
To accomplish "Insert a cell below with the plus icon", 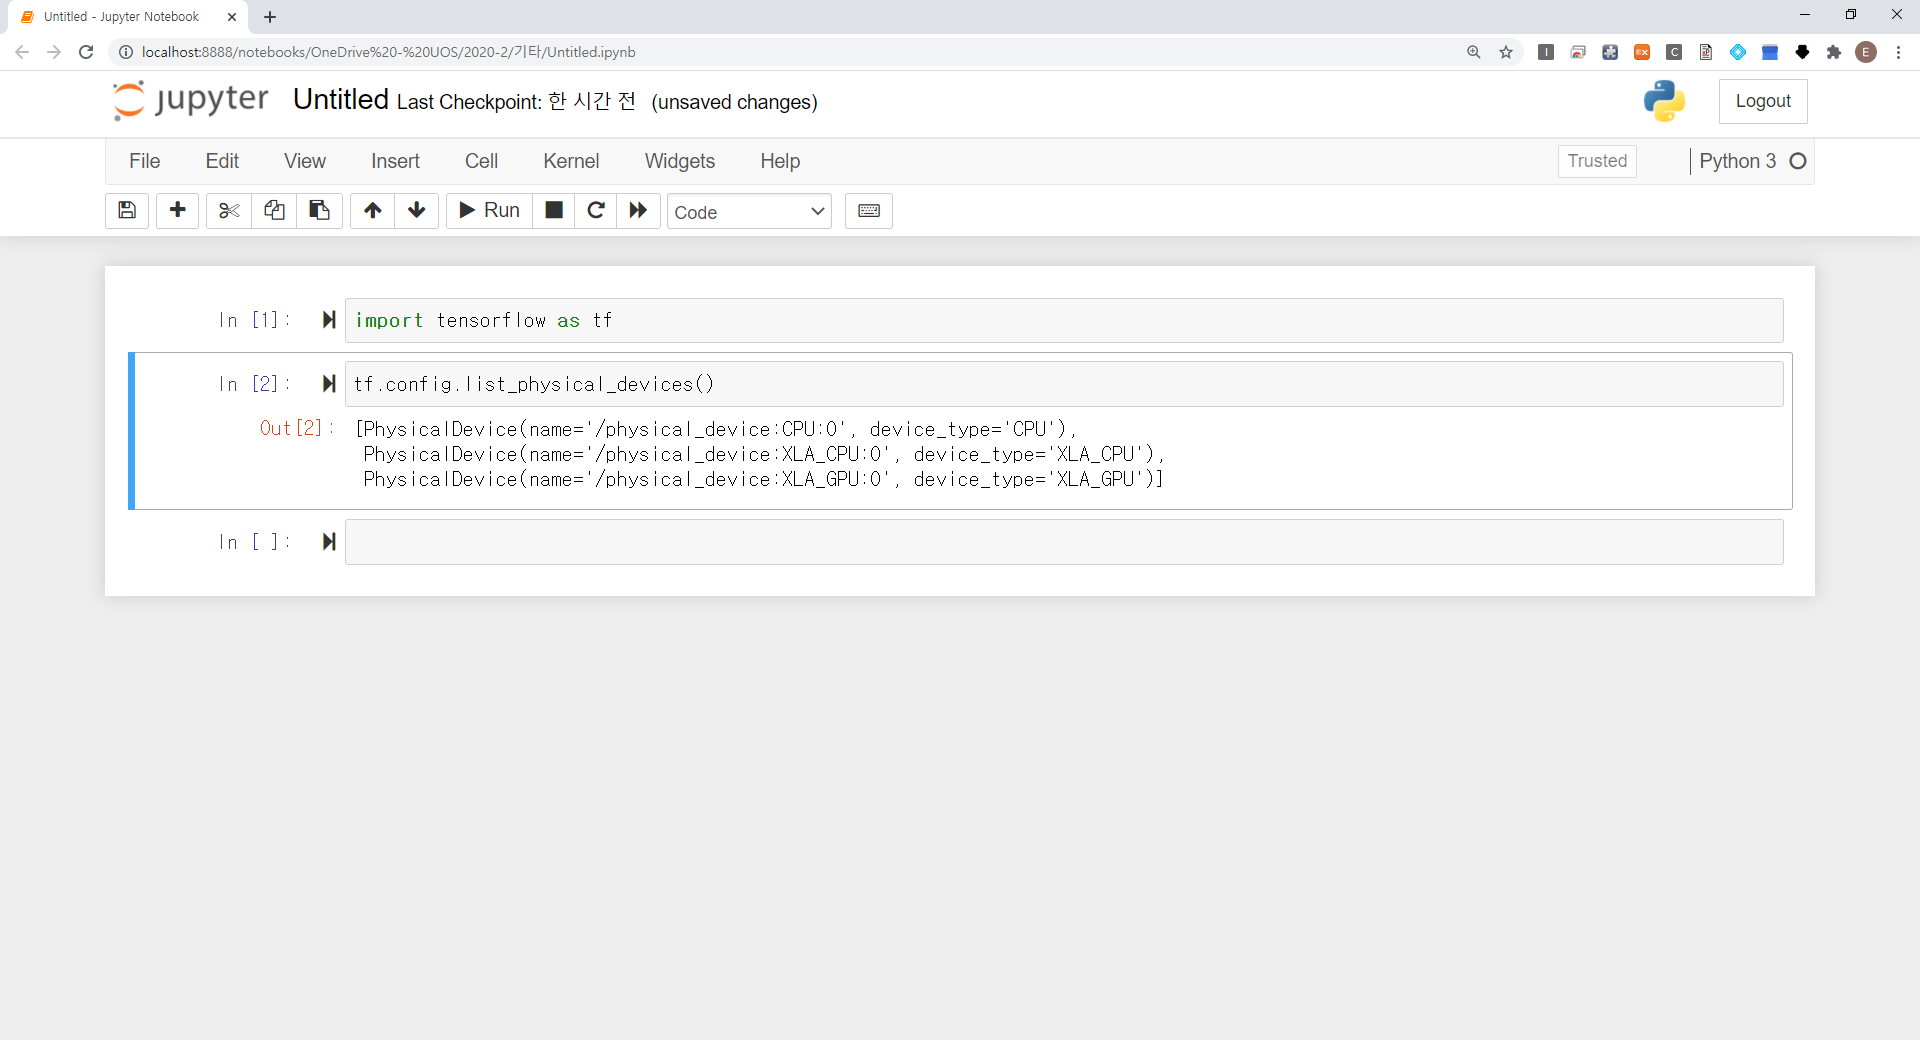I will [178, 210].
